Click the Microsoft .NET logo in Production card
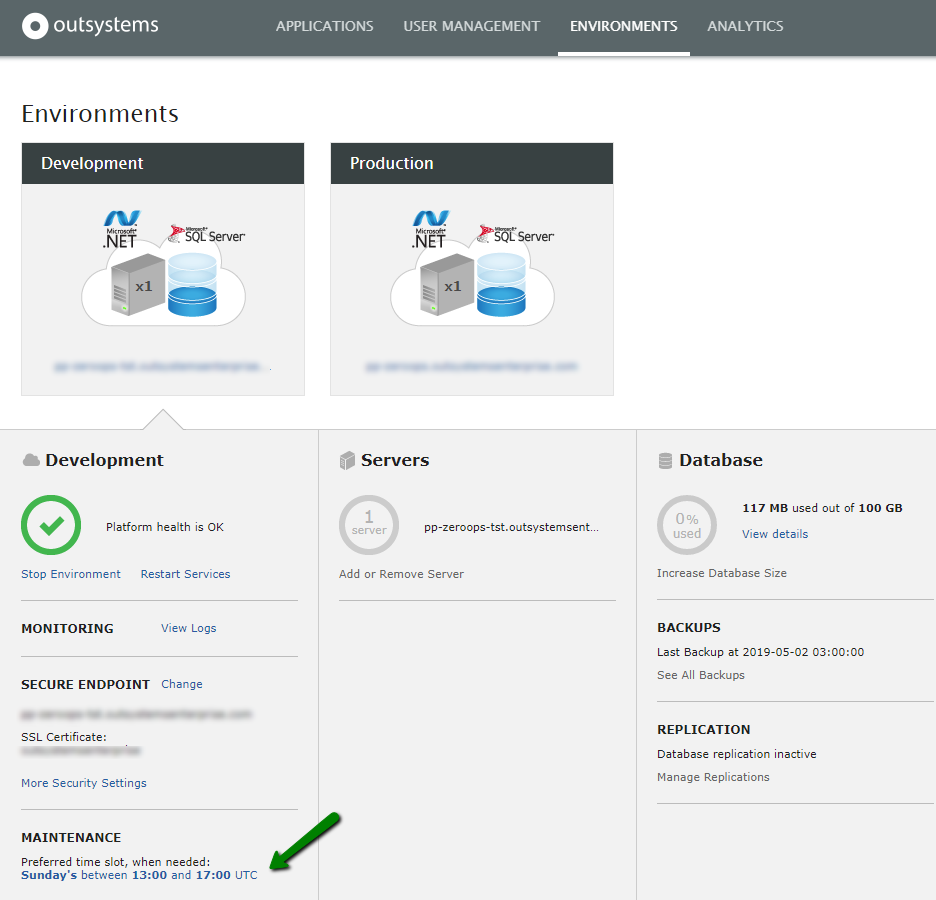 (430, 229)
